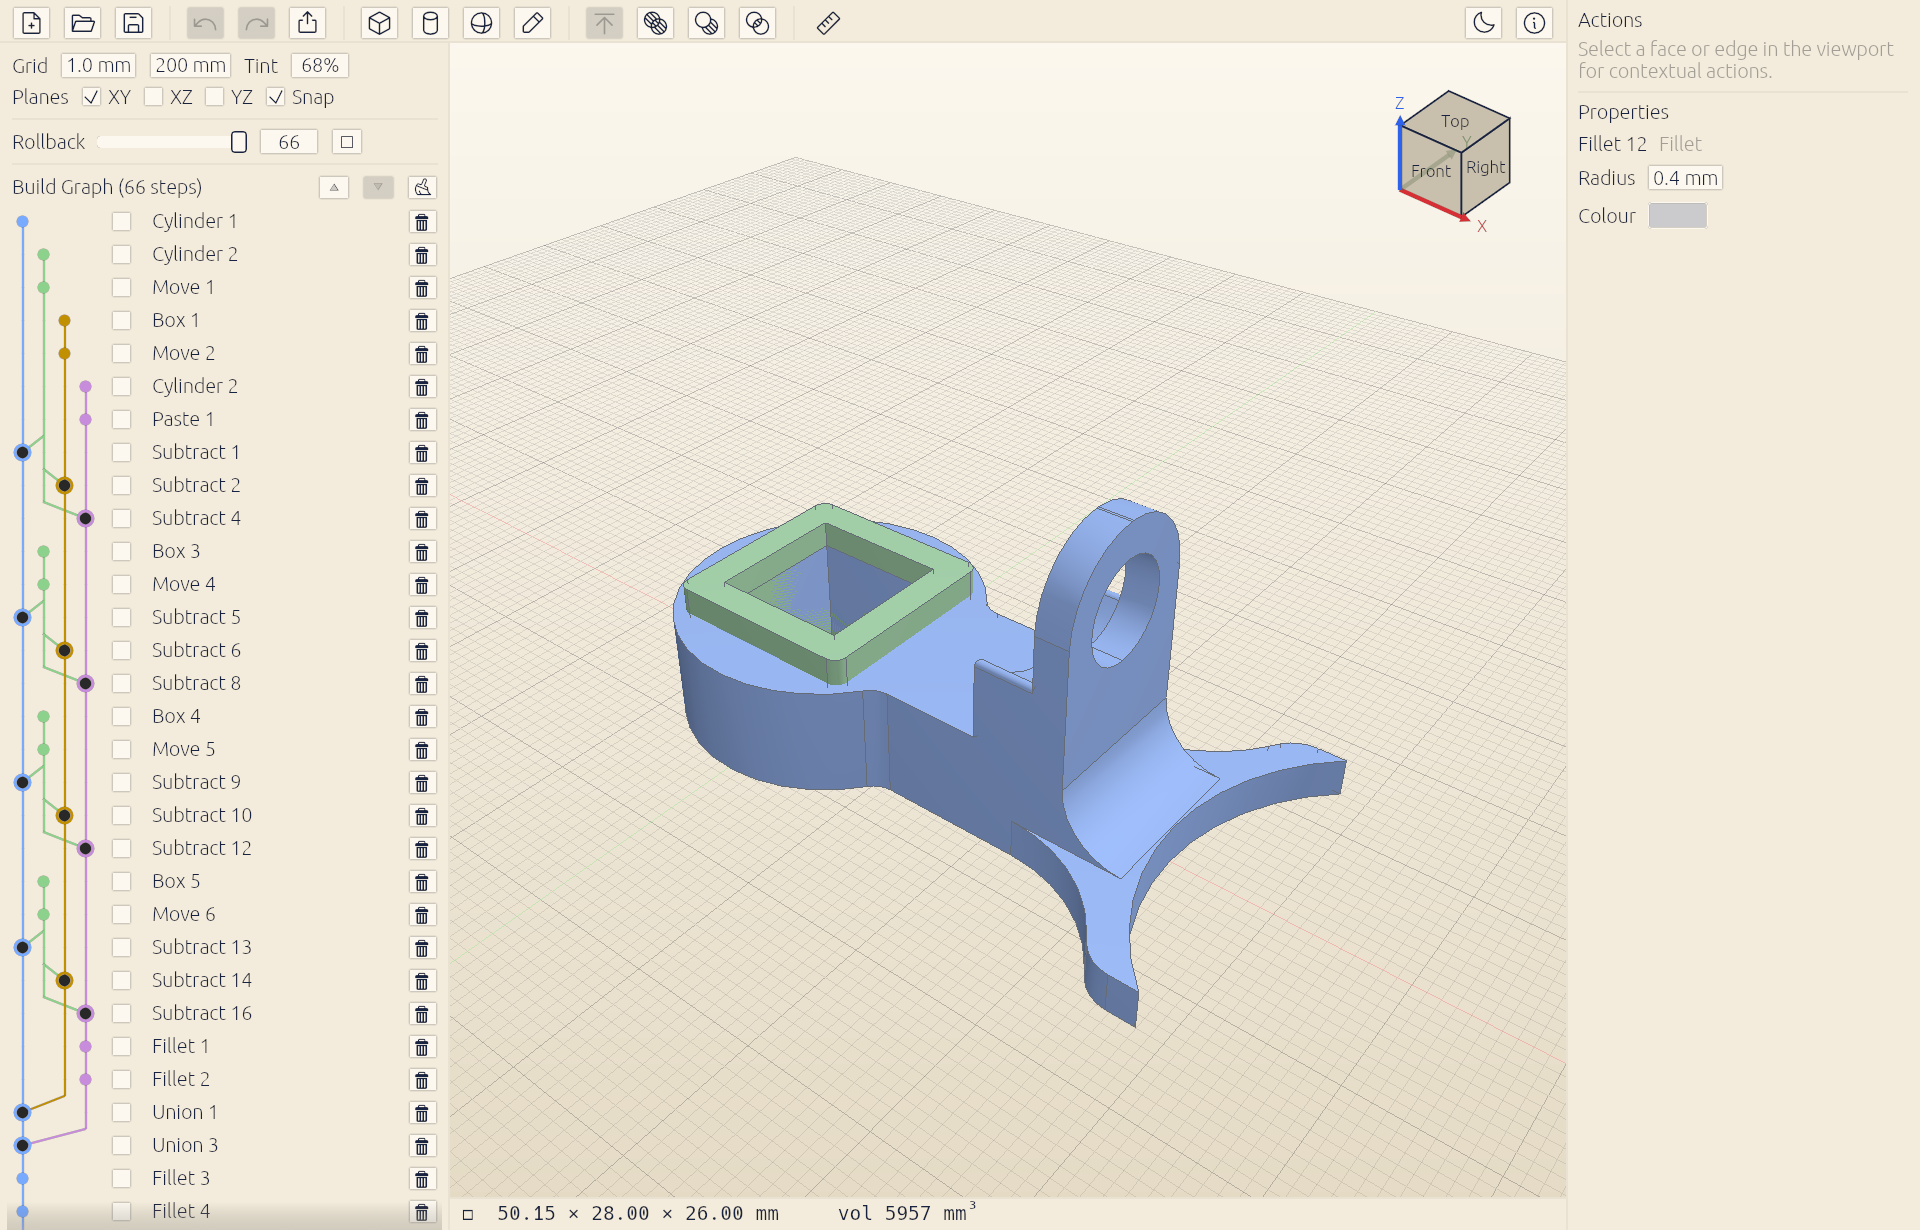Add a box primitive
The width and height of the screenshot is (1920, 1230).
379,23
